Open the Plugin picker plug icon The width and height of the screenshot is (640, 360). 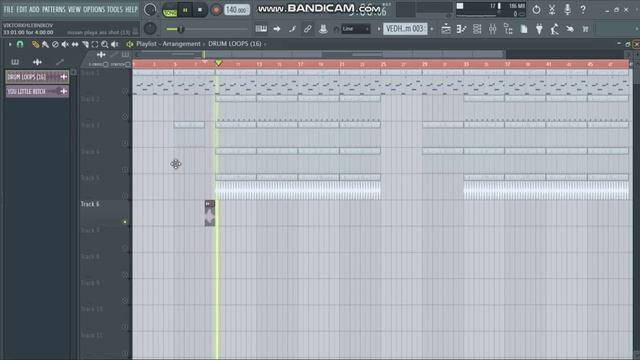click(x=539, y=29)
